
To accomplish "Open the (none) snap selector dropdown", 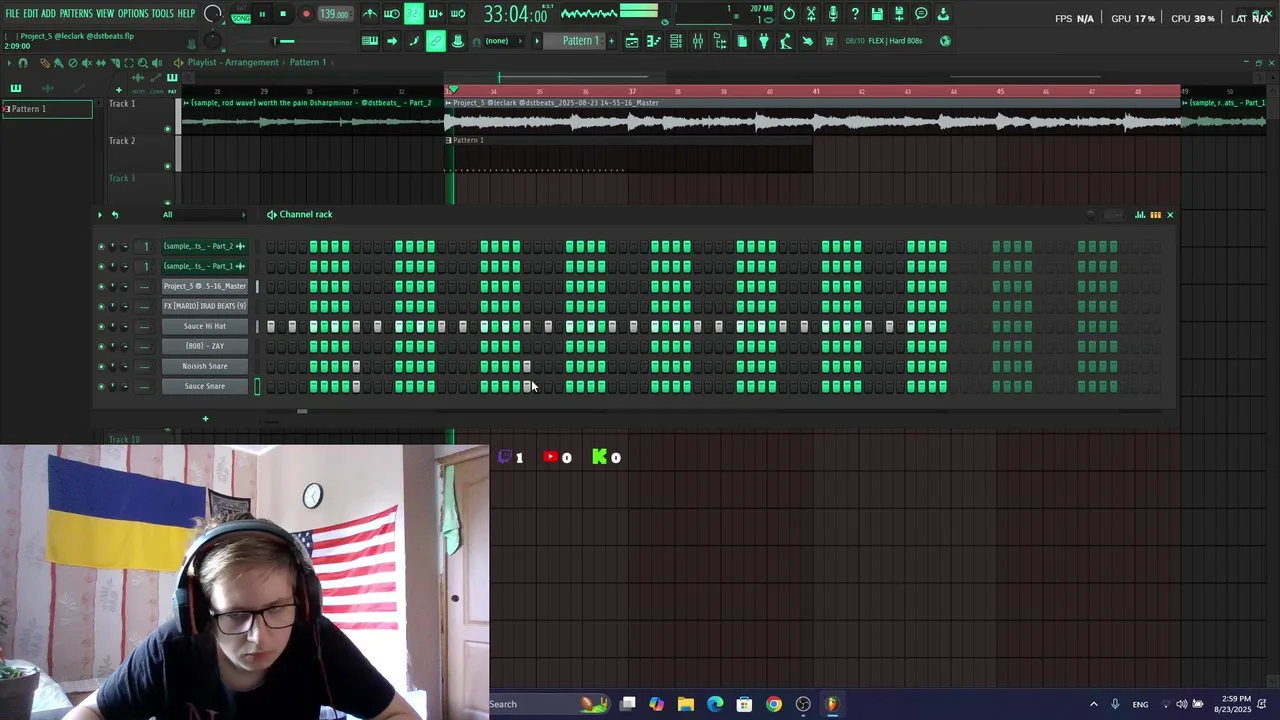I will coord(505,41).
